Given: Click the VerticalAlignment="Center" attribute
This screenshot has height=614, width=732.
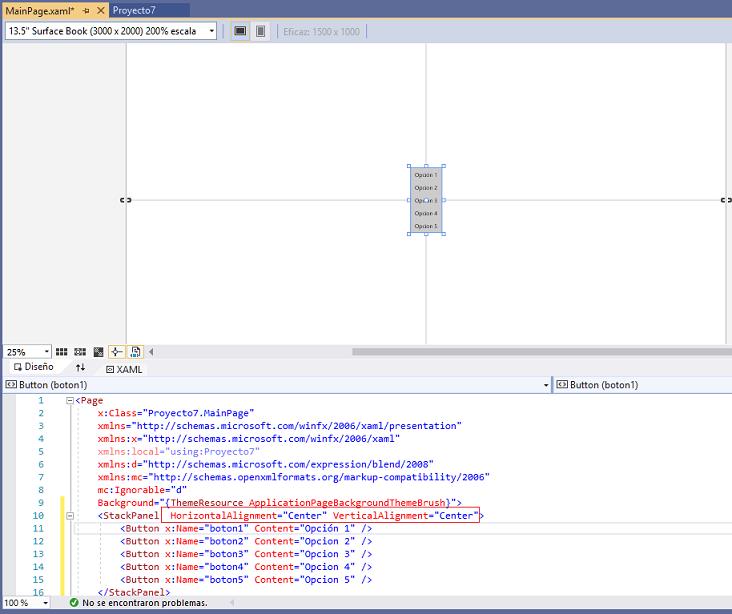Looking at the screenshot, I should pyautogui.click(x=406, y=515).
